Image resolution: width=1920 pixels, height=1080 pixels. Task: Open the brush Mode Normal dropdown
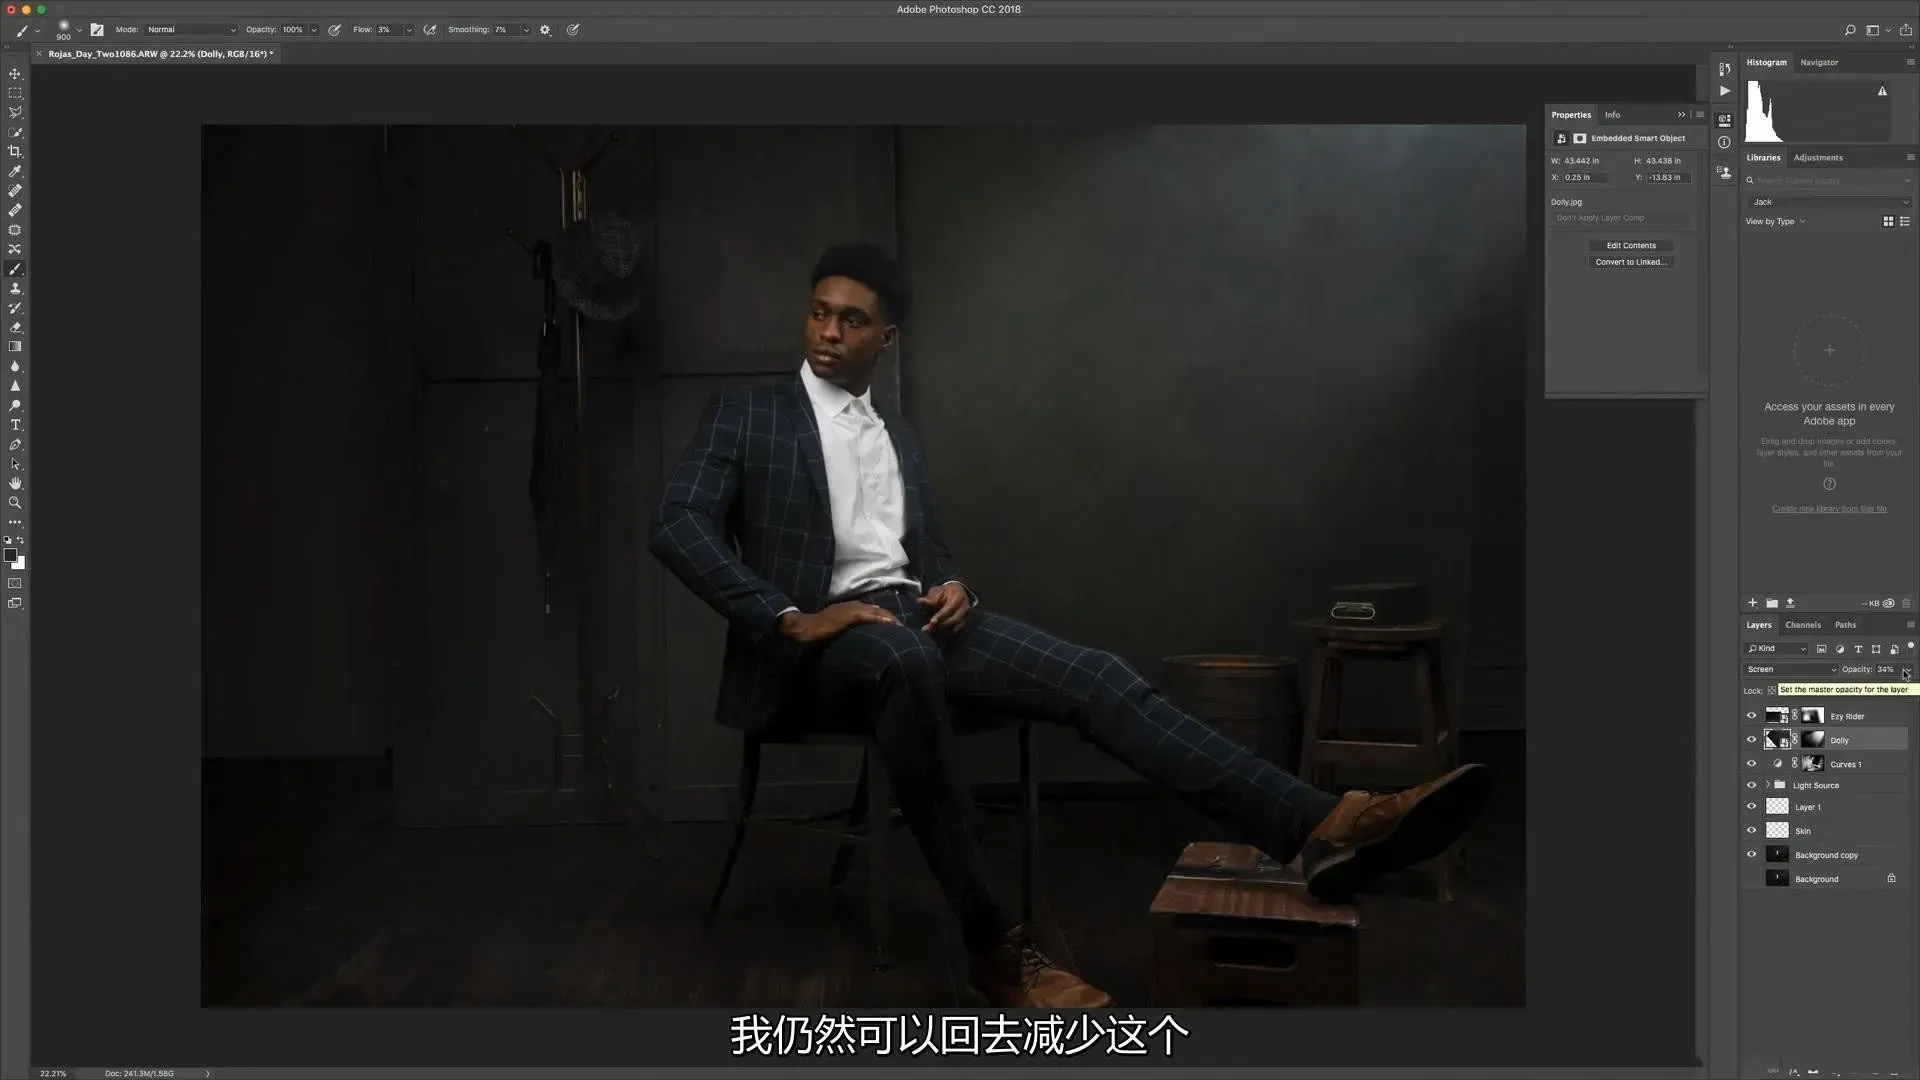[191, 30]
